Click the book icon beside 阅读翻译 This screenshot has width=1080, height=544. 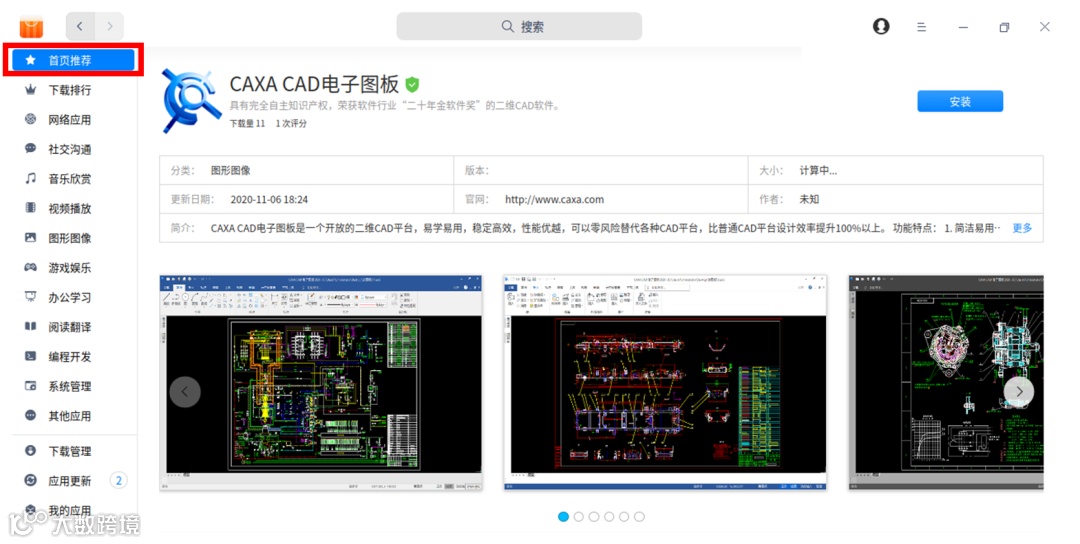click(30, 326)
